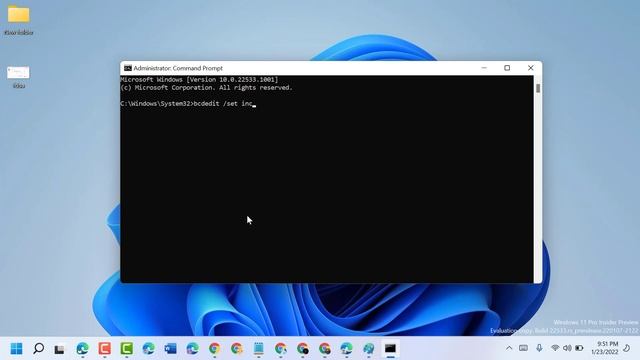Open taskbar Search magnifier
This screenshot has width=640, height=360.
click(38, 349)
